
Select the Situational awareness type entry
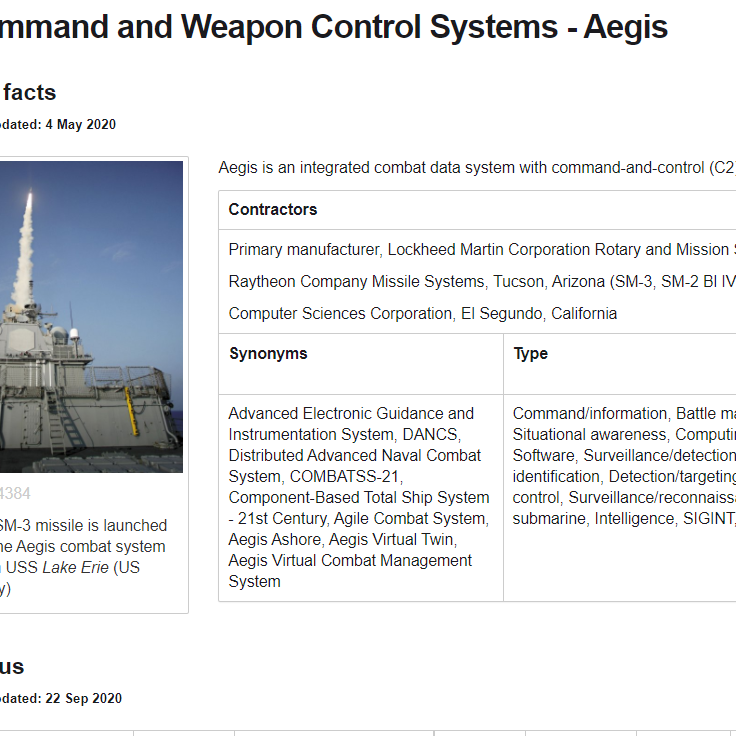(x=590, y=434)
